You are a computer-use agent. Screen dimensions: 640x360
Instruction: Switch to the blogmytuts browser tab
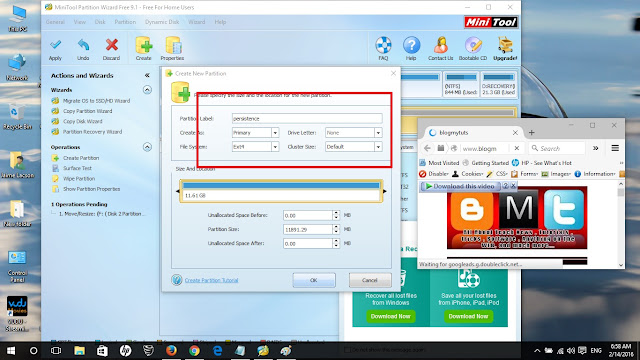(471, 133)
